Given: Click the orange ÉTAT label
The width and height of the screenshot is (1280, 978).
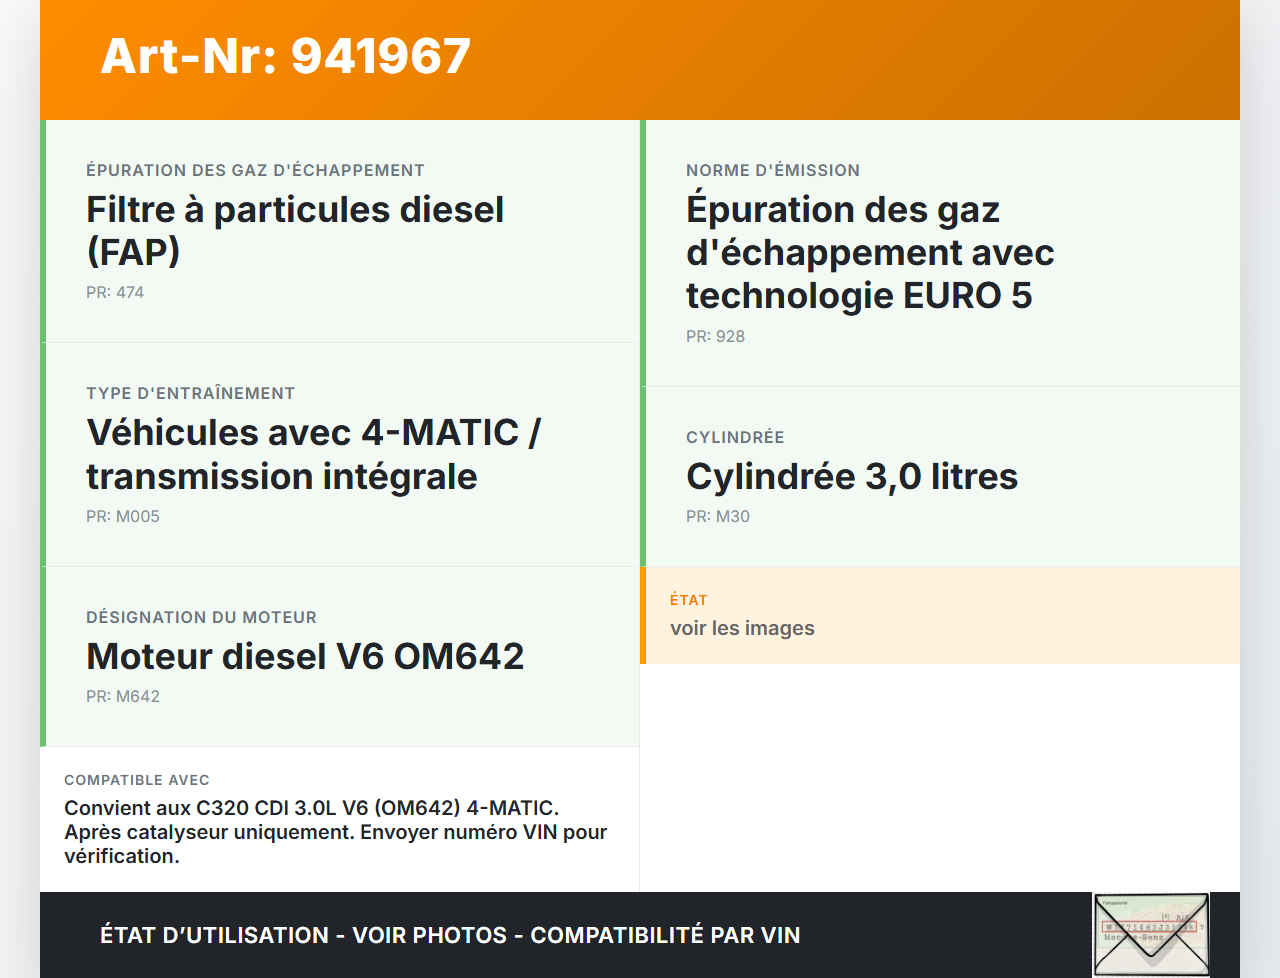Looking at the screenshot, I should pyautogui.click(x=688, y=600).
